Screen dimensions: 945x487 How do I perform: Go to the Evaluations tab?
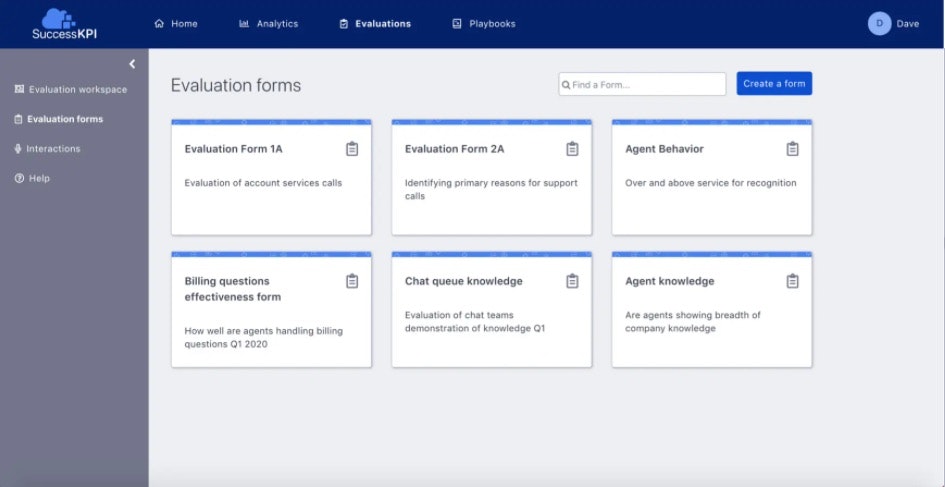375,24
